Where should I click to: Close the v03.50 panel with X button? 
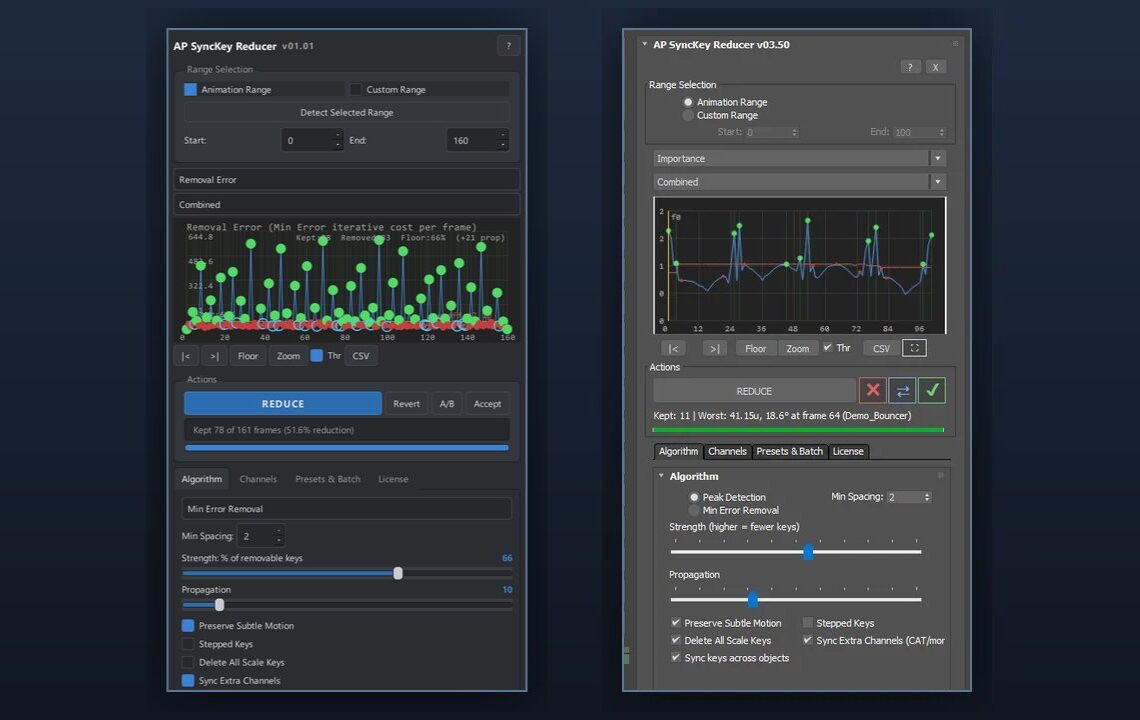tap(935, 67)
